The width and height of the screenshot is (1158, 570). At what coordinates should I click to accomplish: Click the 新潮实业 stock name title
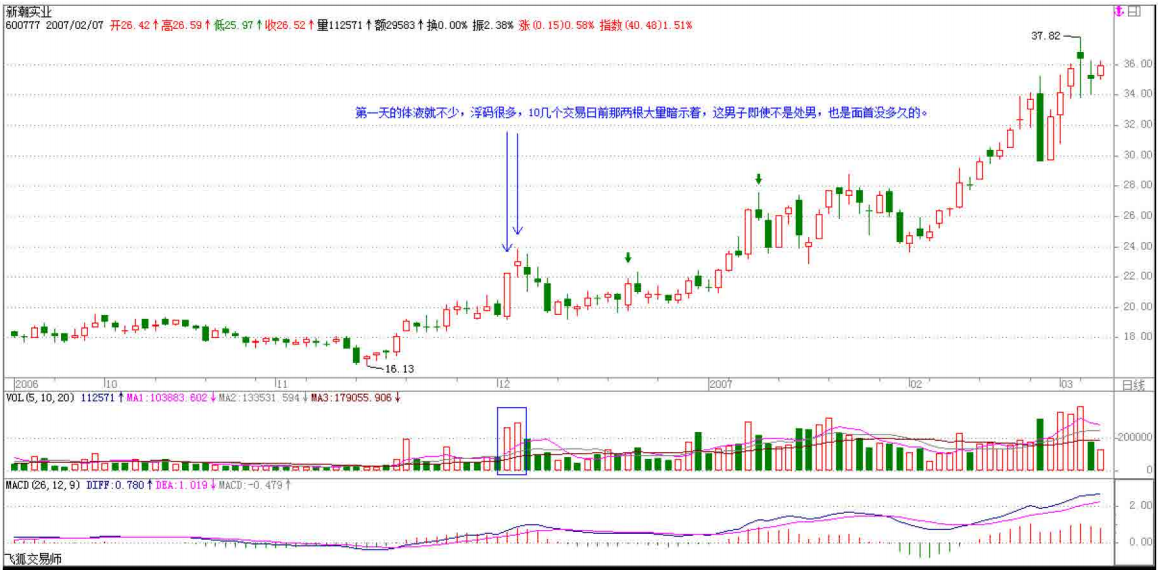(29, 11)
